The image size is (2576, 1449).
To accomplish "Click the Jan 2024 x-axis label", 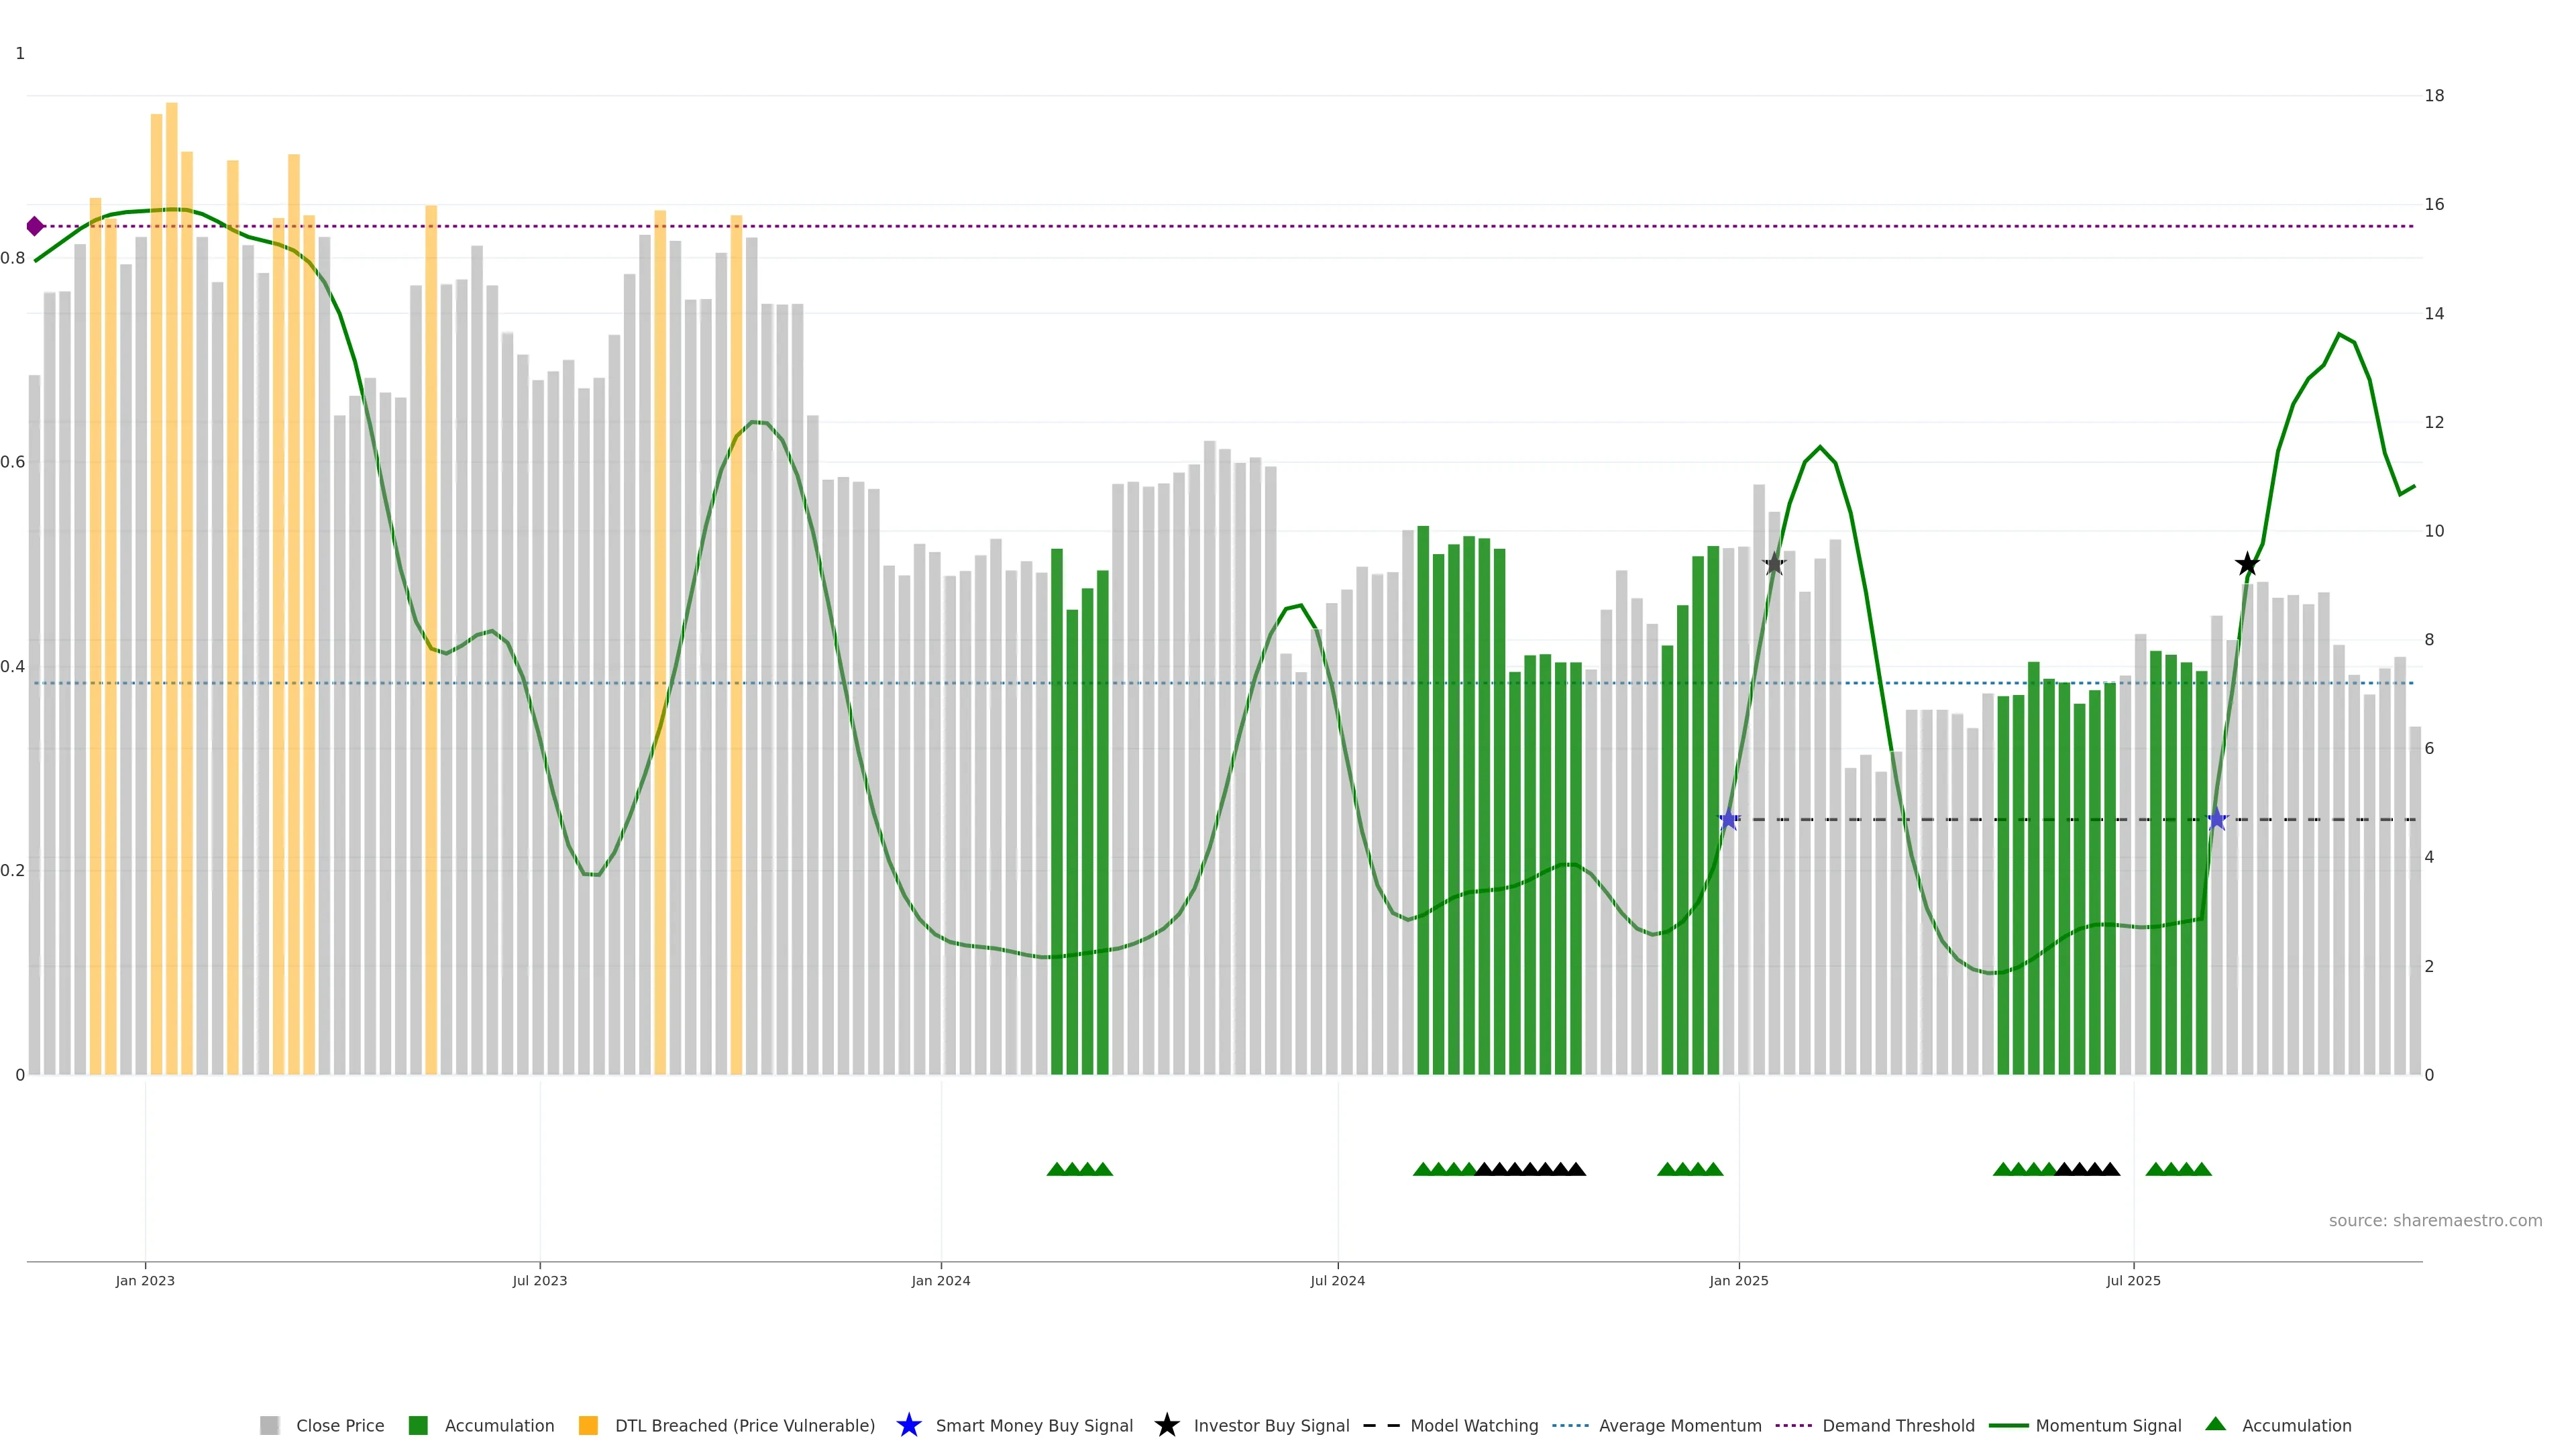I will (x=940, y=1280).
